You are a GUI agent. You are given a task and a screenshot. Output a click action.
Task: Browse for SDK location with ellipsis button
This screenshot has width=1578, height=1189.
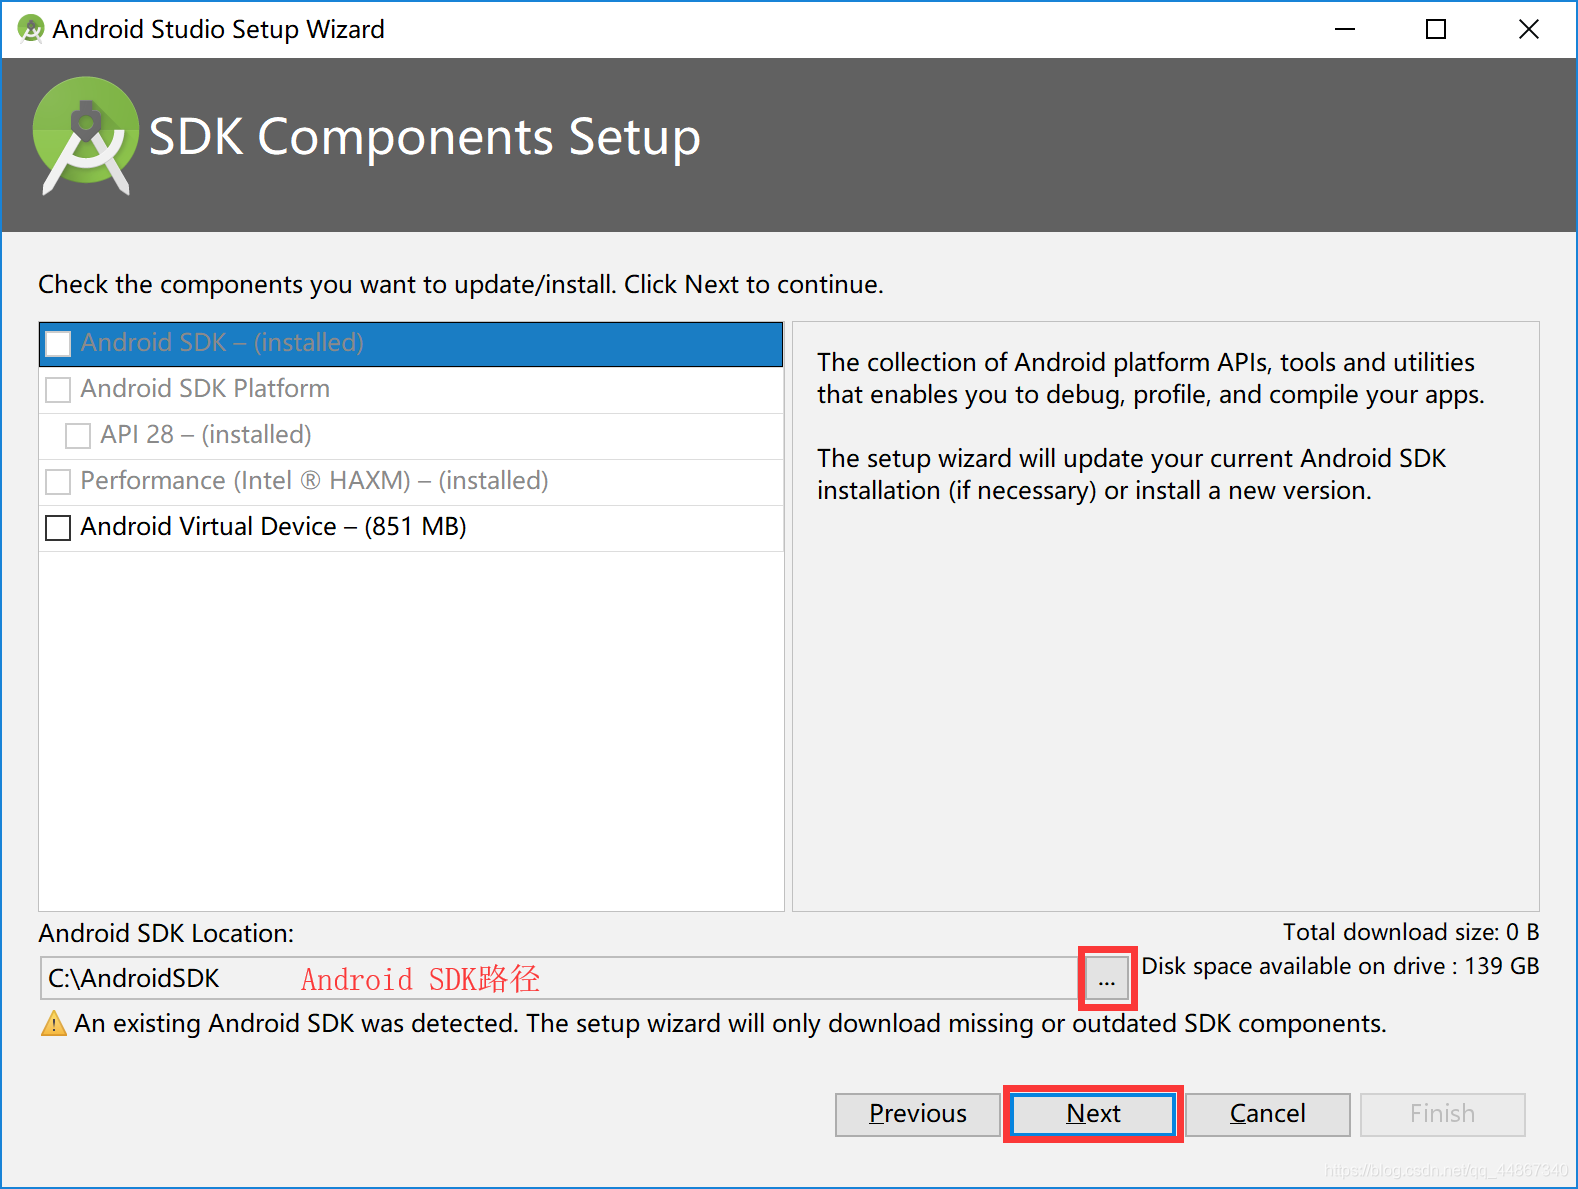(x=1107, y=978)
